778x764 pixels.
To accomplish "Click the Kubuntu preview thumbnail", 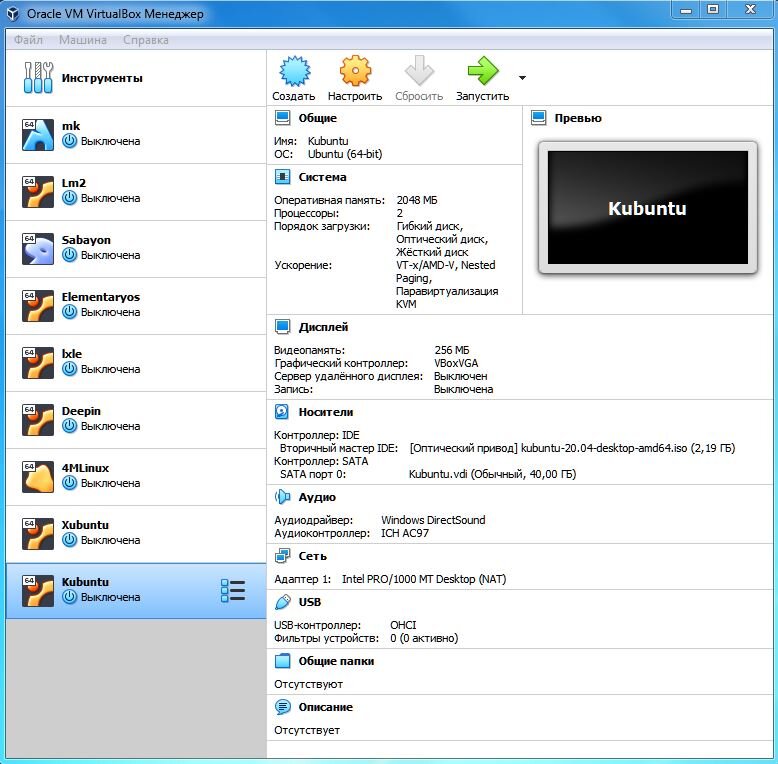I will click(648, 207).
